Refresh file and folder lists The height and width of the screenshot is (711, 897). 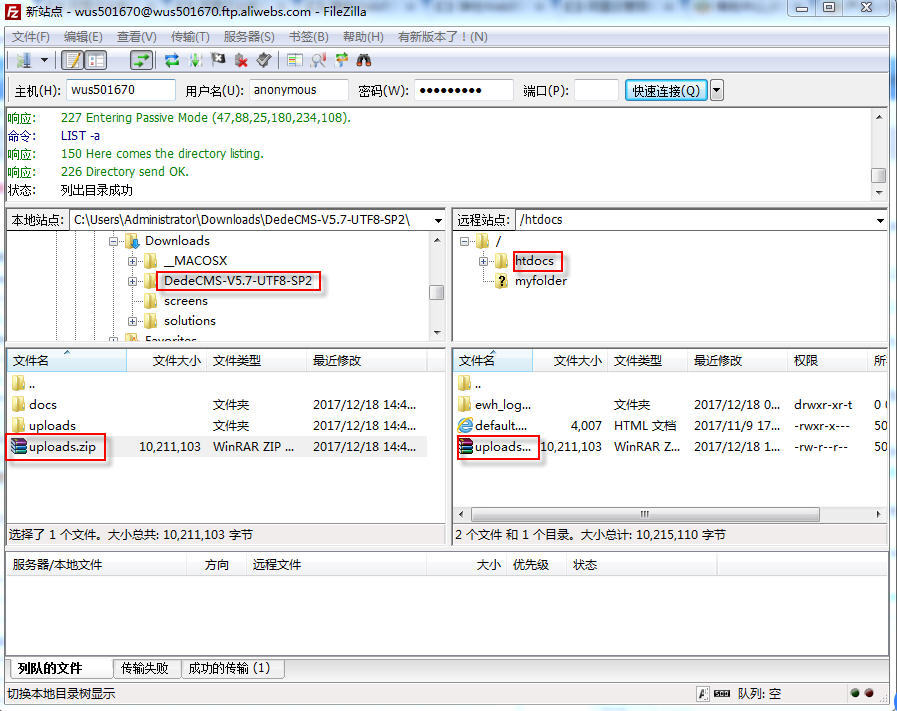pos(172,60)
